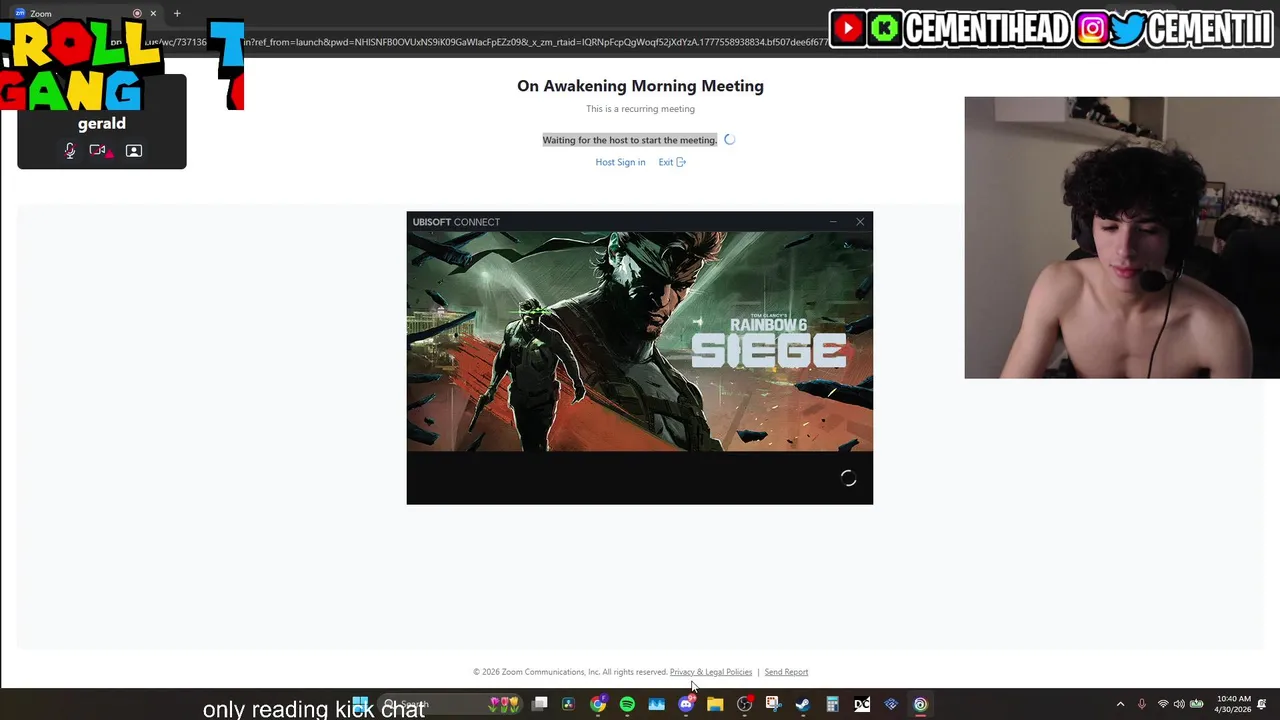The image size is (1280, 720).
Task: Open DaVinci Resolve from the taskbar
Action: point(569,704)
